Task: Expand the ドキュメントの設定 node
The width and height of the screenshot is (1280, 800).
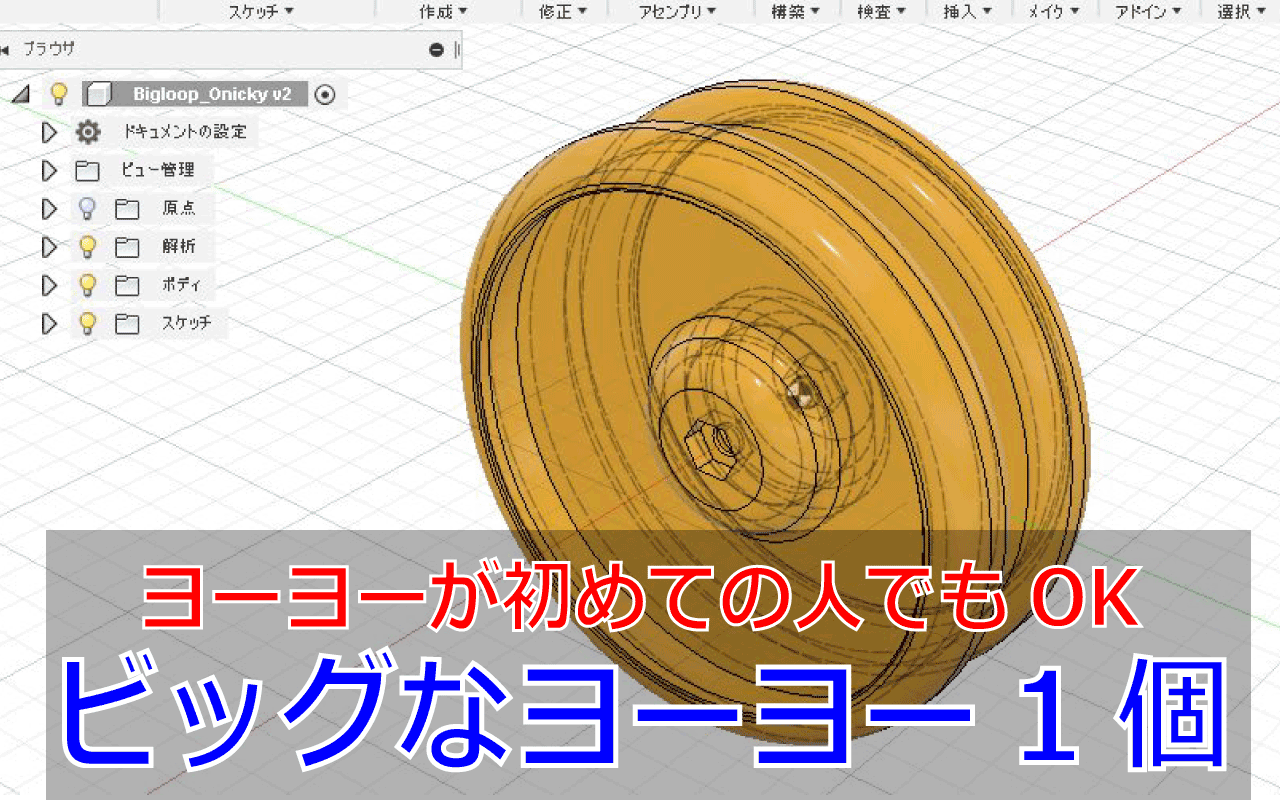Action: [x=49, y=132]
